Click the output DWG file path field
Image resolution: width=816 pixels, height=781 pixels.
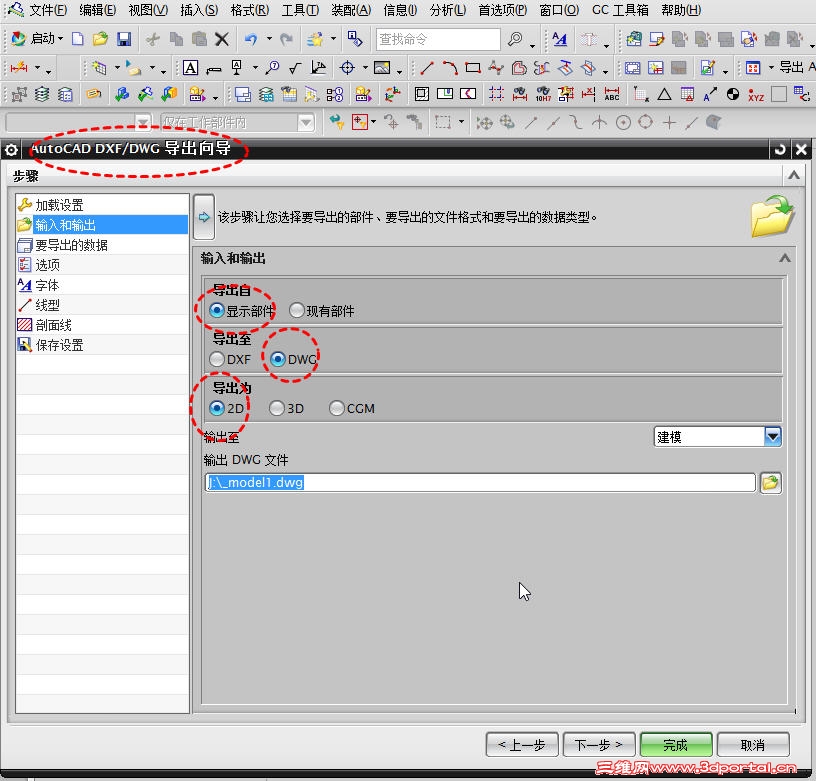coord(480,482)
